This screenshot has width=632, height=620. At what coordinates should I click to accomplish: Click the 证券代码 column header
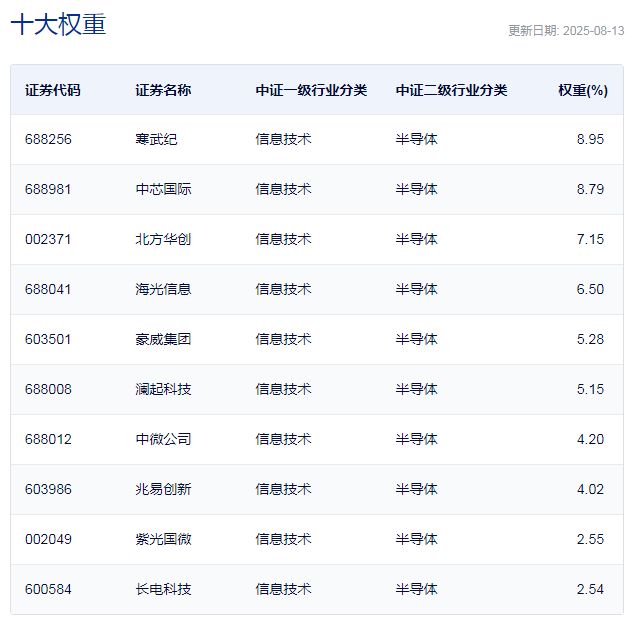point(53,90)
